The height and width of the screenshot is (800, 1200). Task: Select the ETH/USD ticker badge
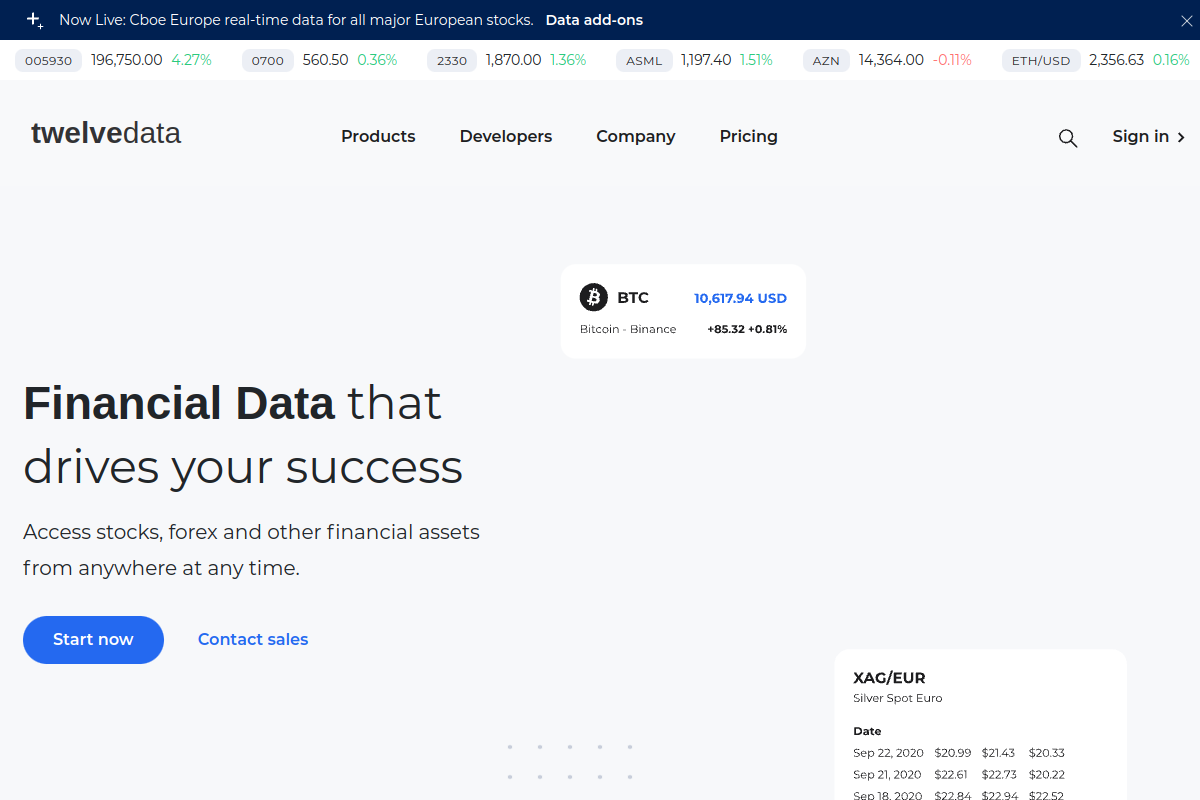tap(1041, 60)
